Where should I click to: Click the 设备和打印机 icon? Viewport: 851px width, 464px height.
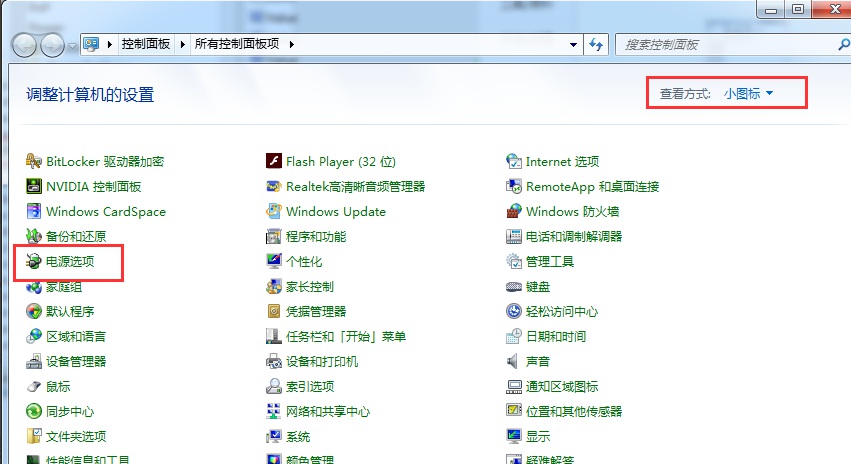click(275, 361)
